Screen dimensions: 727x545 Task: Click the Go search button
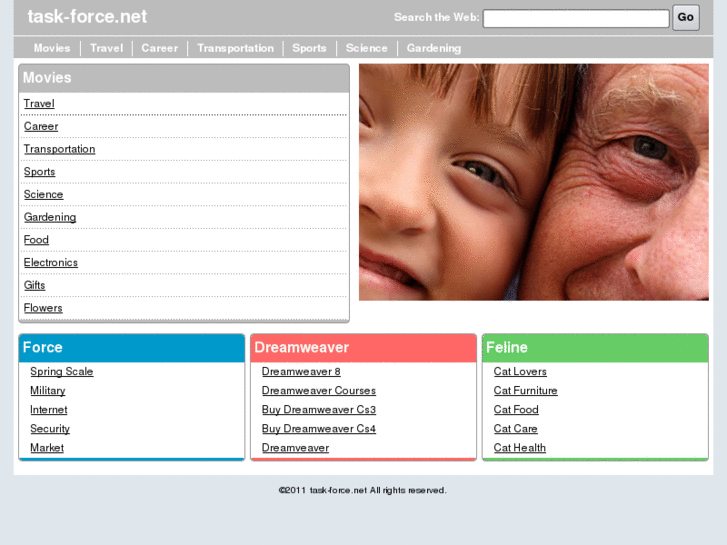pos(686,18)
